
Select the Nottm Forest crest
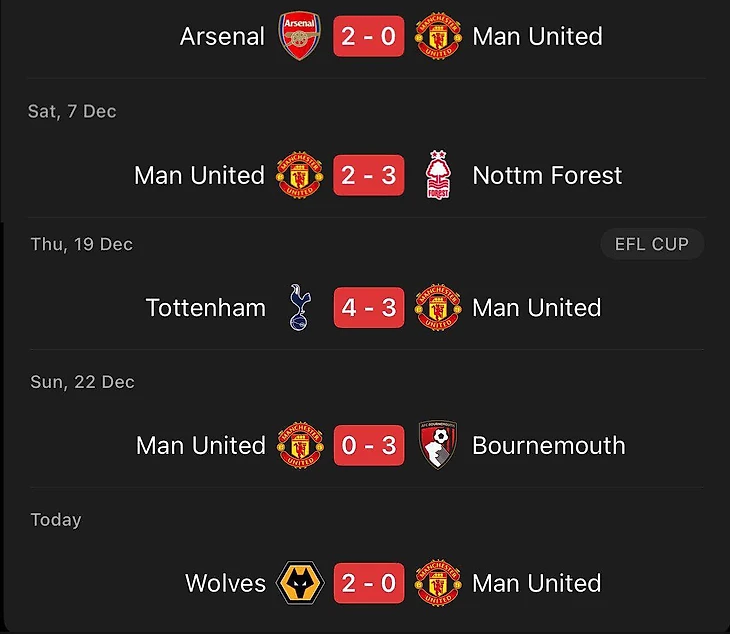437,176
